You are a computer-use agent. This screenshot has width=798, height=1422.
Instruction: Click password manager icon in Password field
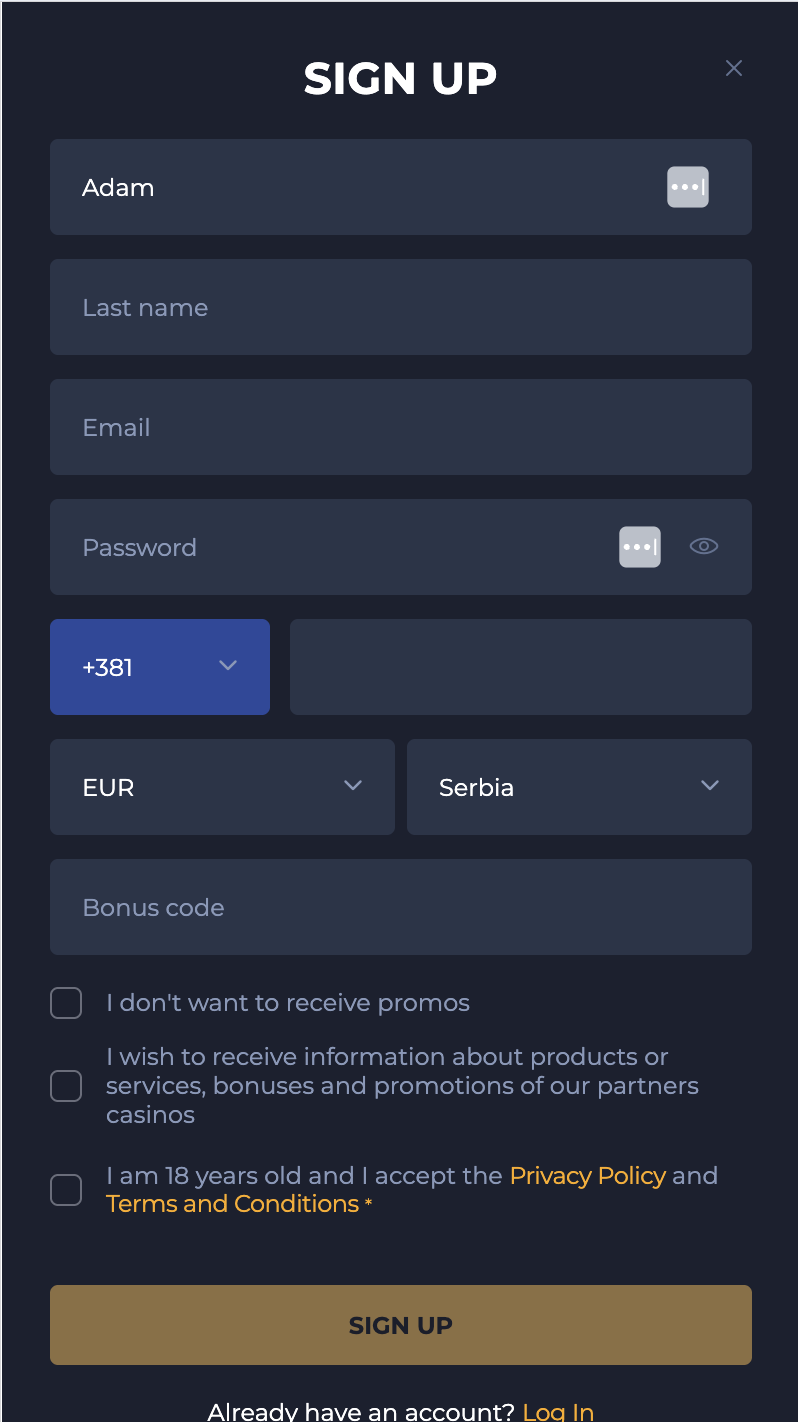click(x=640, y=547)
